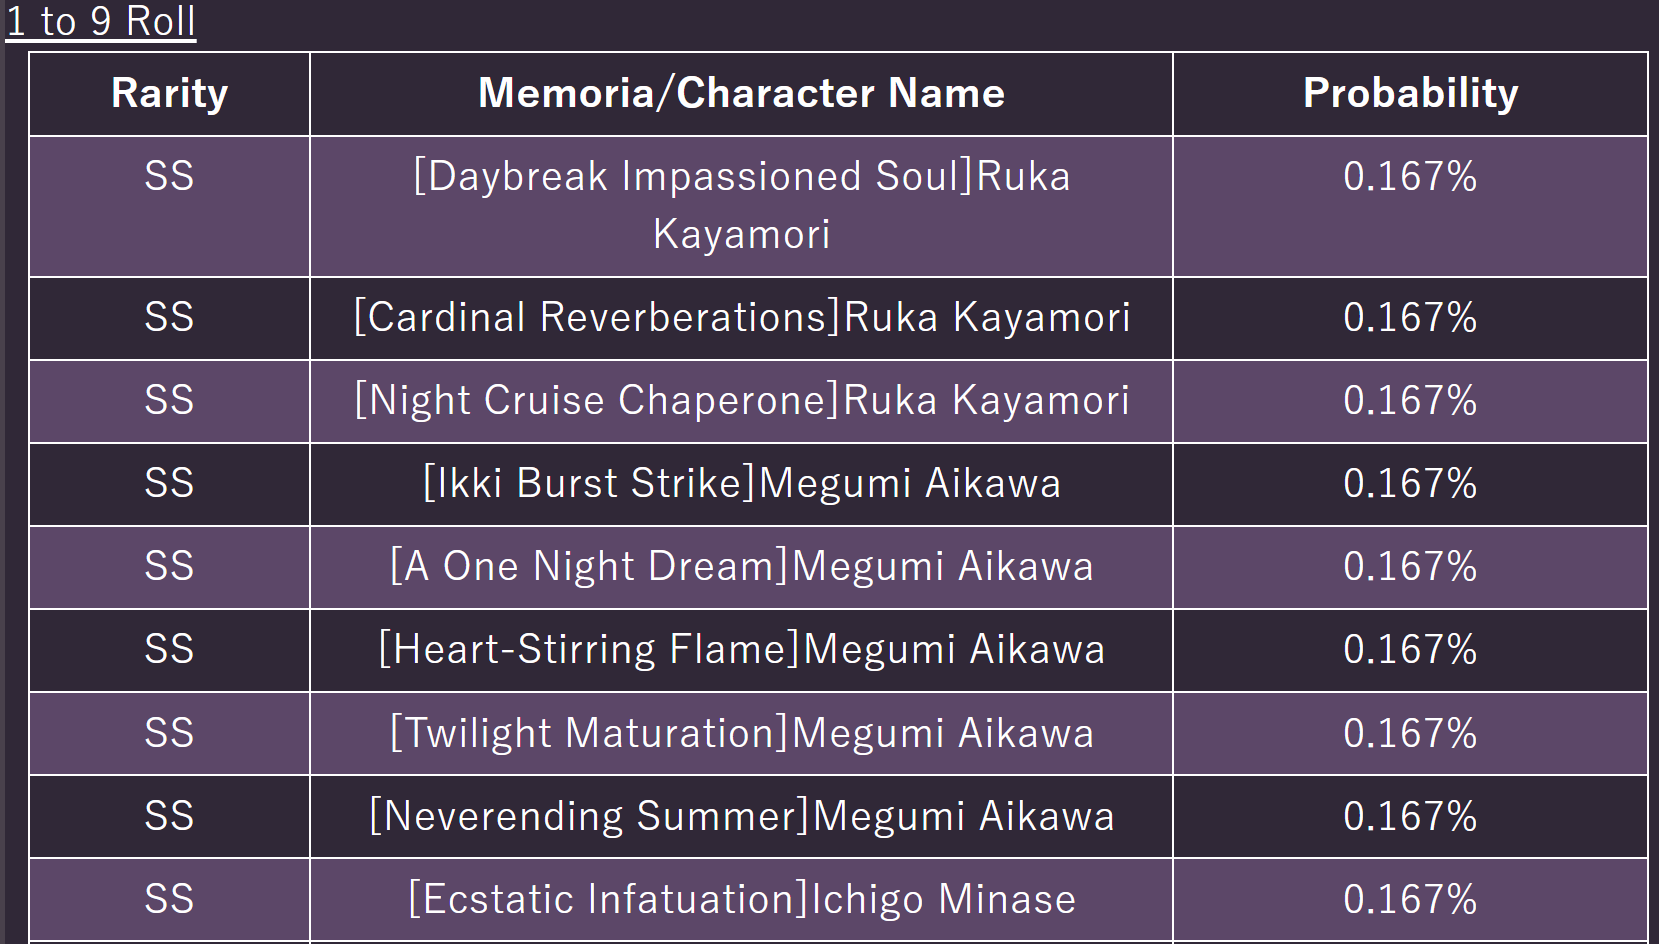Click the Twilight Maturation Megumi Aikawa cell
This screenshot has height=944, width=1659.
coord(741,733)
